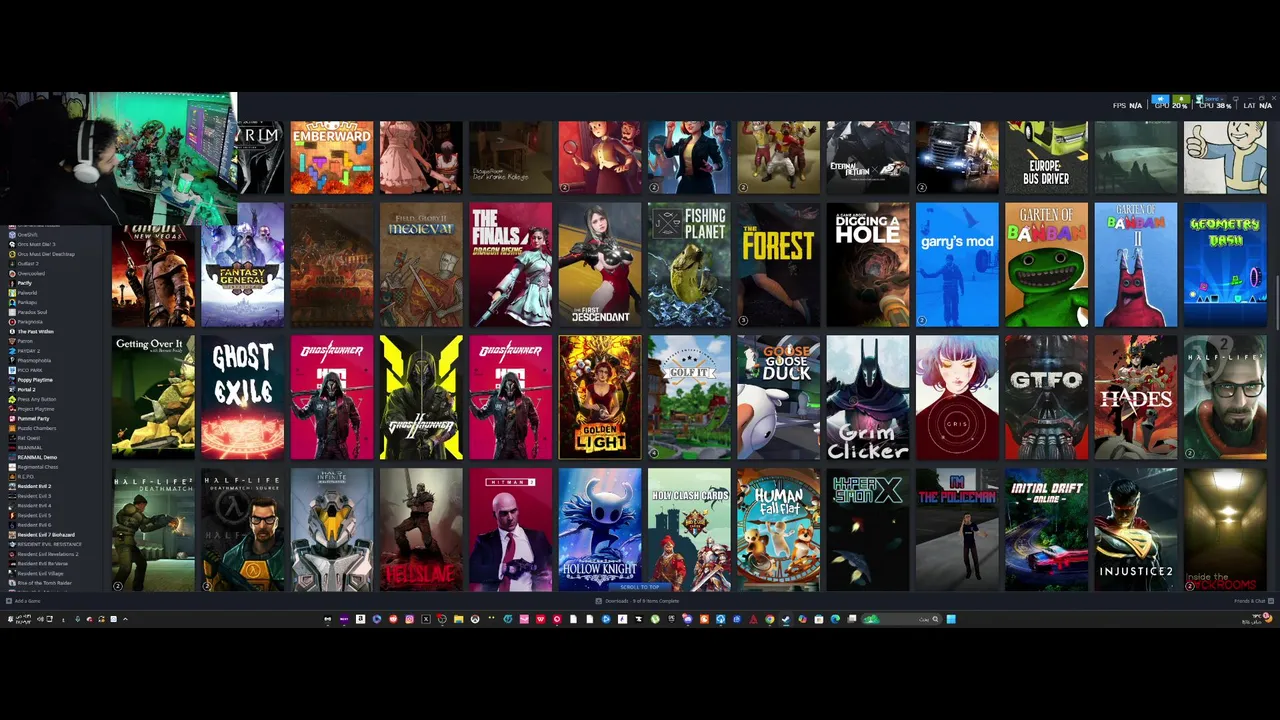Select the GRIS cover

[957, 397]
